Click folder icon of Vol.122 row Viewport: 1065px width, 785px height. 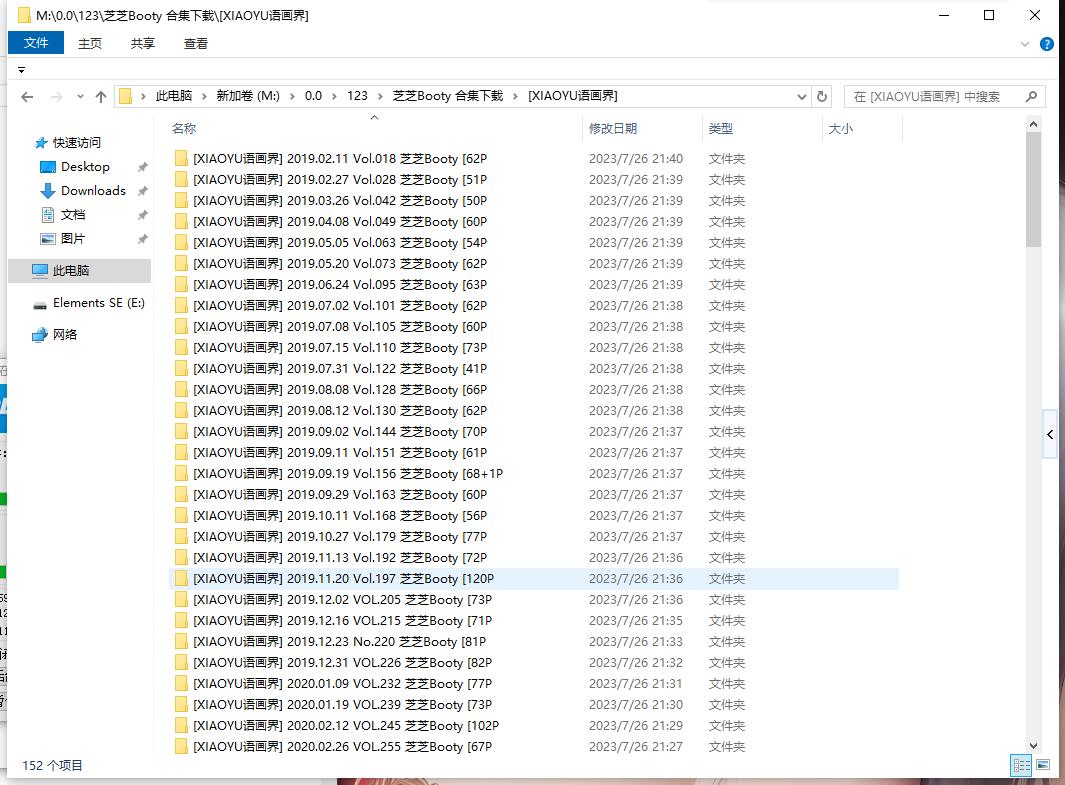181,369
